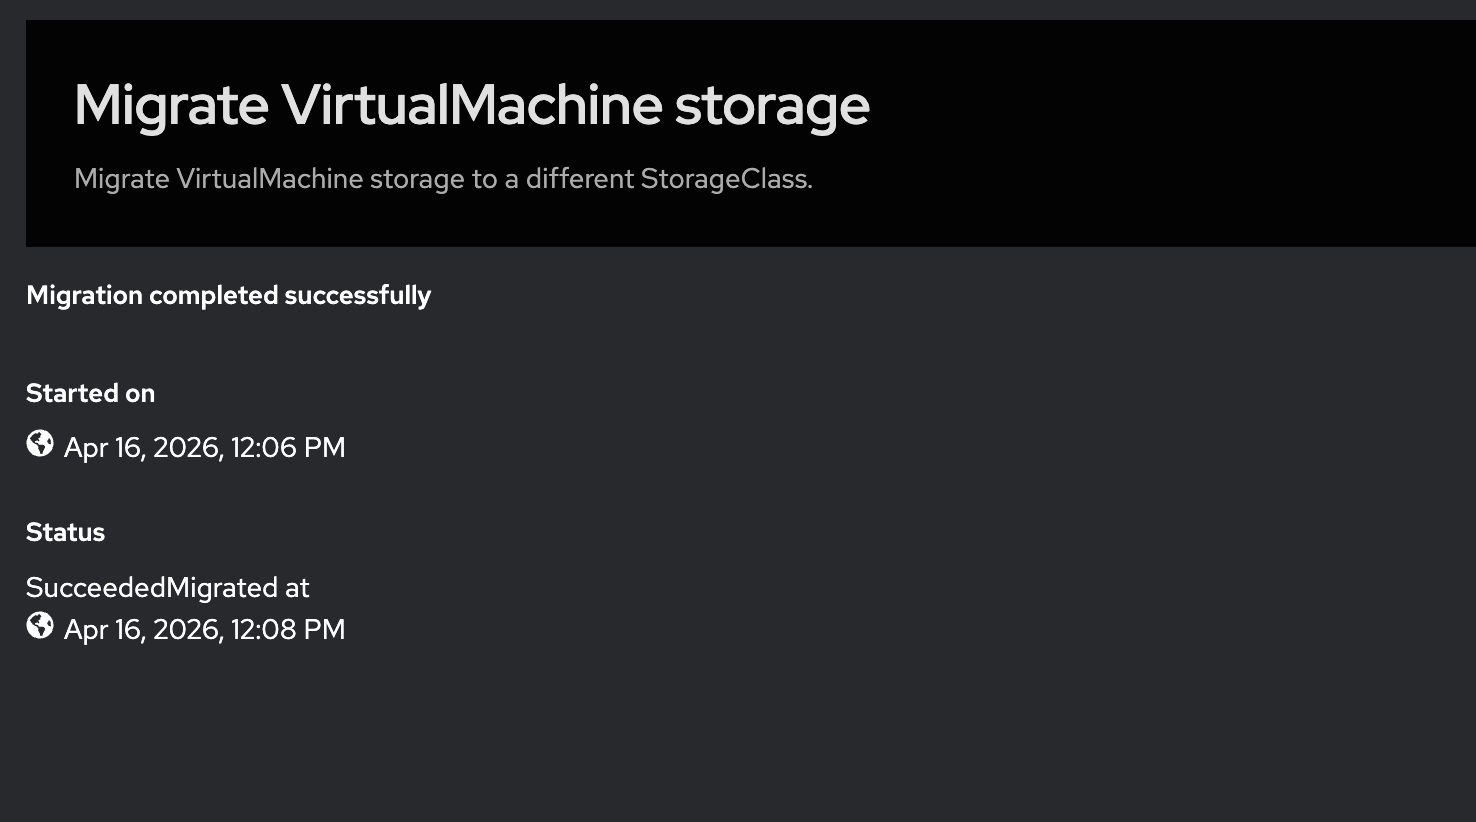The width and height of the screenshot is (1476, 822).
Task: Click the word "Migrate" in the page title
Action: [171, 104]
